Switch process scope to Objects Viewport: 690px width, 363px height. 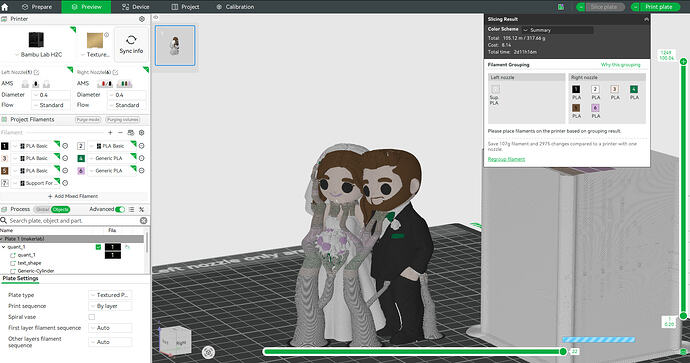60,209
